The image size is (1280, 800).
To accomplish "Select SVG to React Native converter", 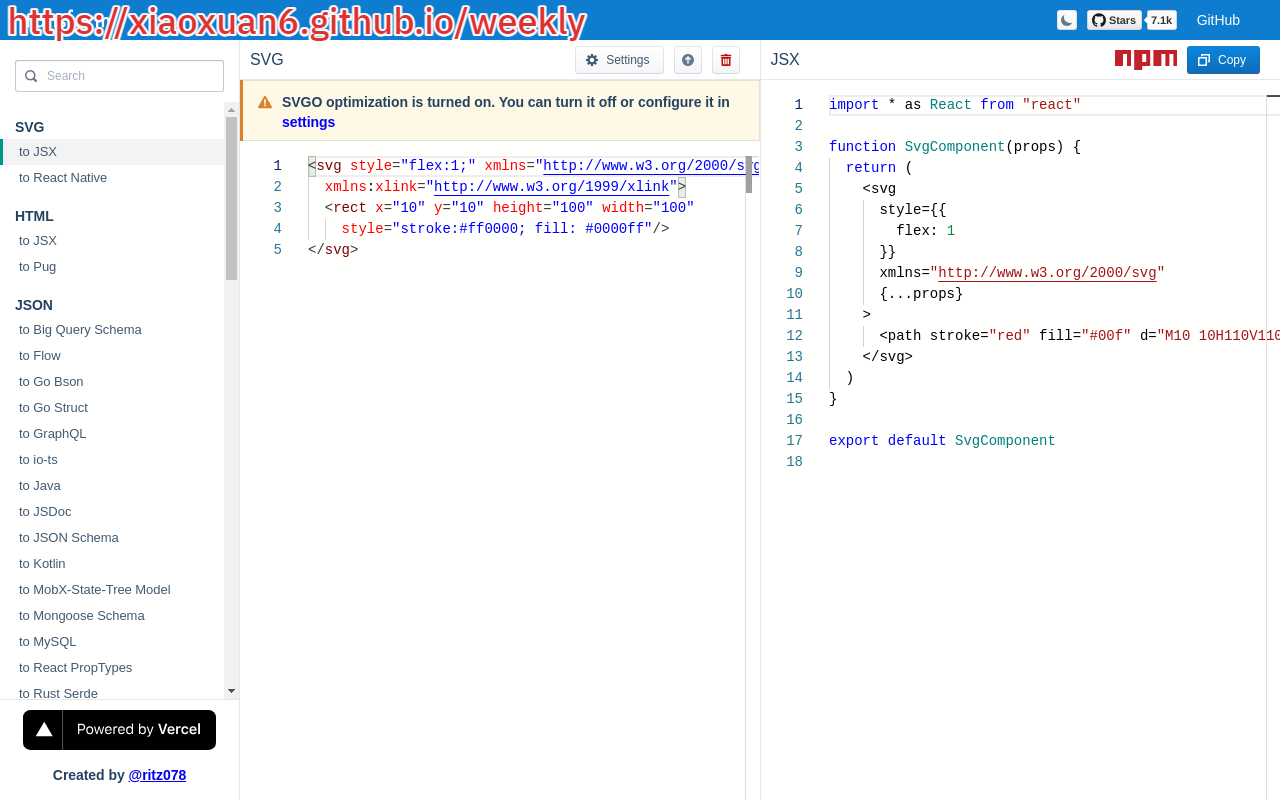I will (63, 178).
